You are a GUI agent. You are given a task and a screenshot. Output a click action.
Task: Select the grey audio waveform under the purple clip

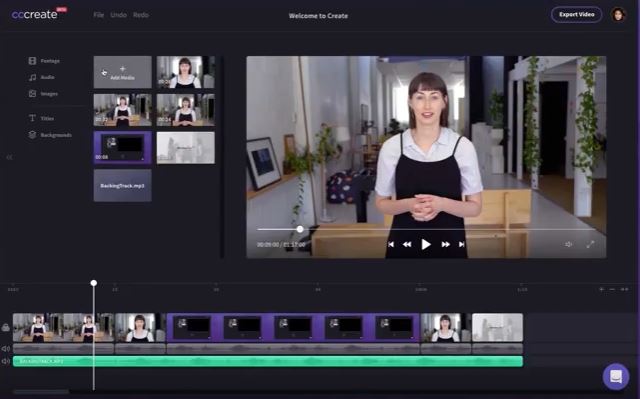pyautogui.click(x=293, y=349)
